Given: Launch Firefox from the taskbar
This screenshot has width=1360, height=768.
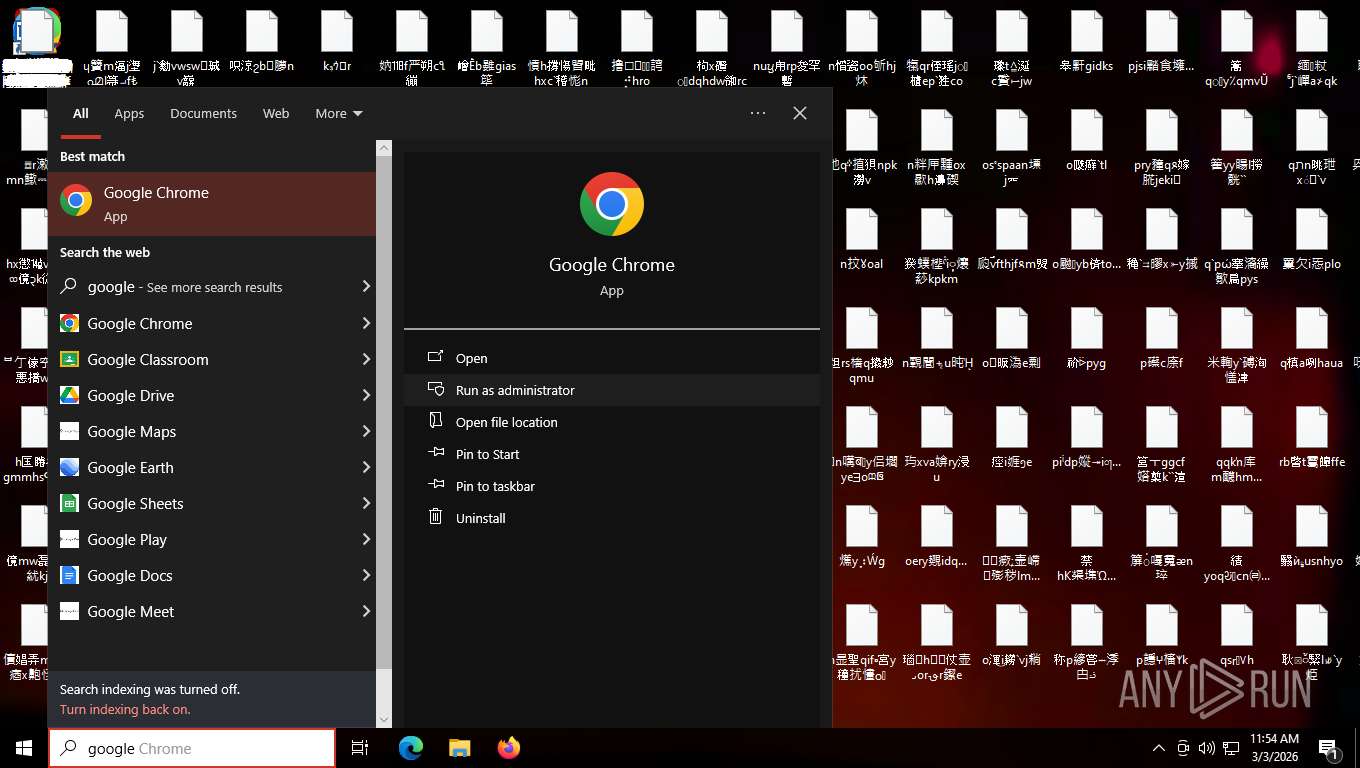Looking at the screenshot, I should (509, 748).
